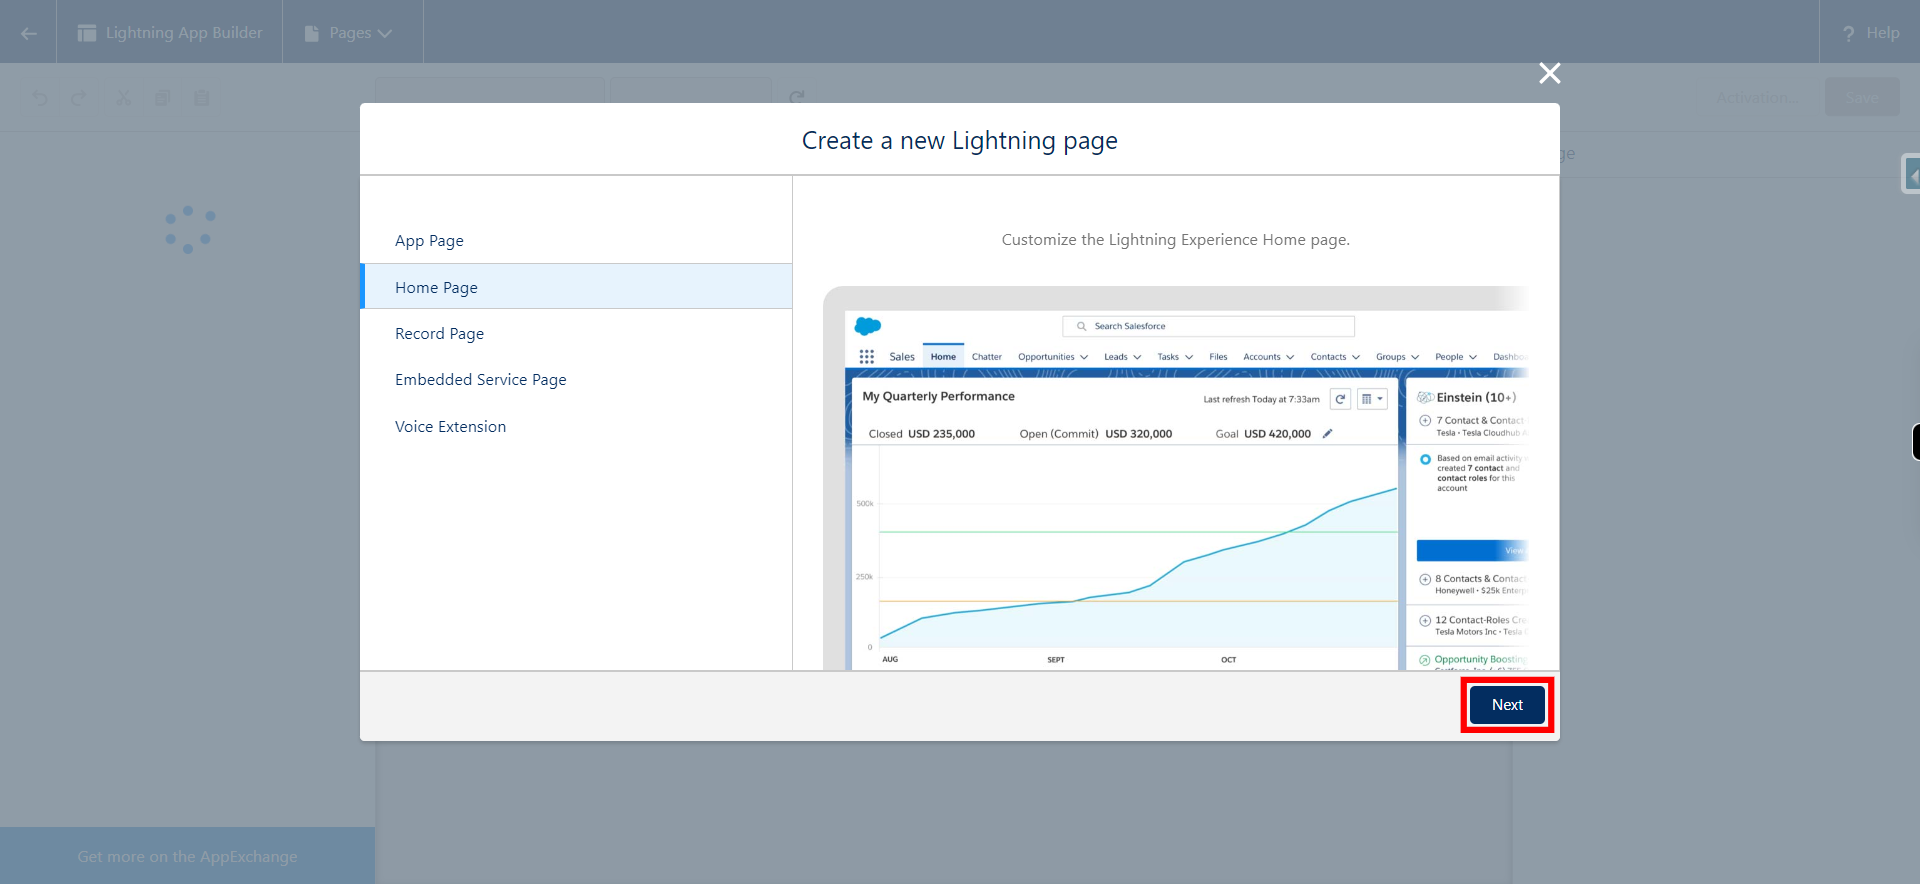Click the dimmed Save button
The image size is (1920, 884).
[1862, 97]
